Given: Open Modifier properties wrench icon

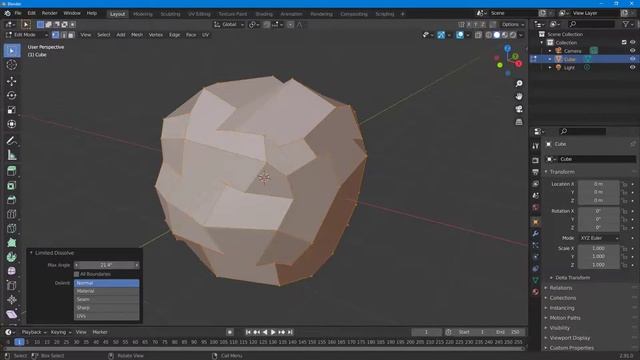Looking at the screenshot, I should click(536, 233).
